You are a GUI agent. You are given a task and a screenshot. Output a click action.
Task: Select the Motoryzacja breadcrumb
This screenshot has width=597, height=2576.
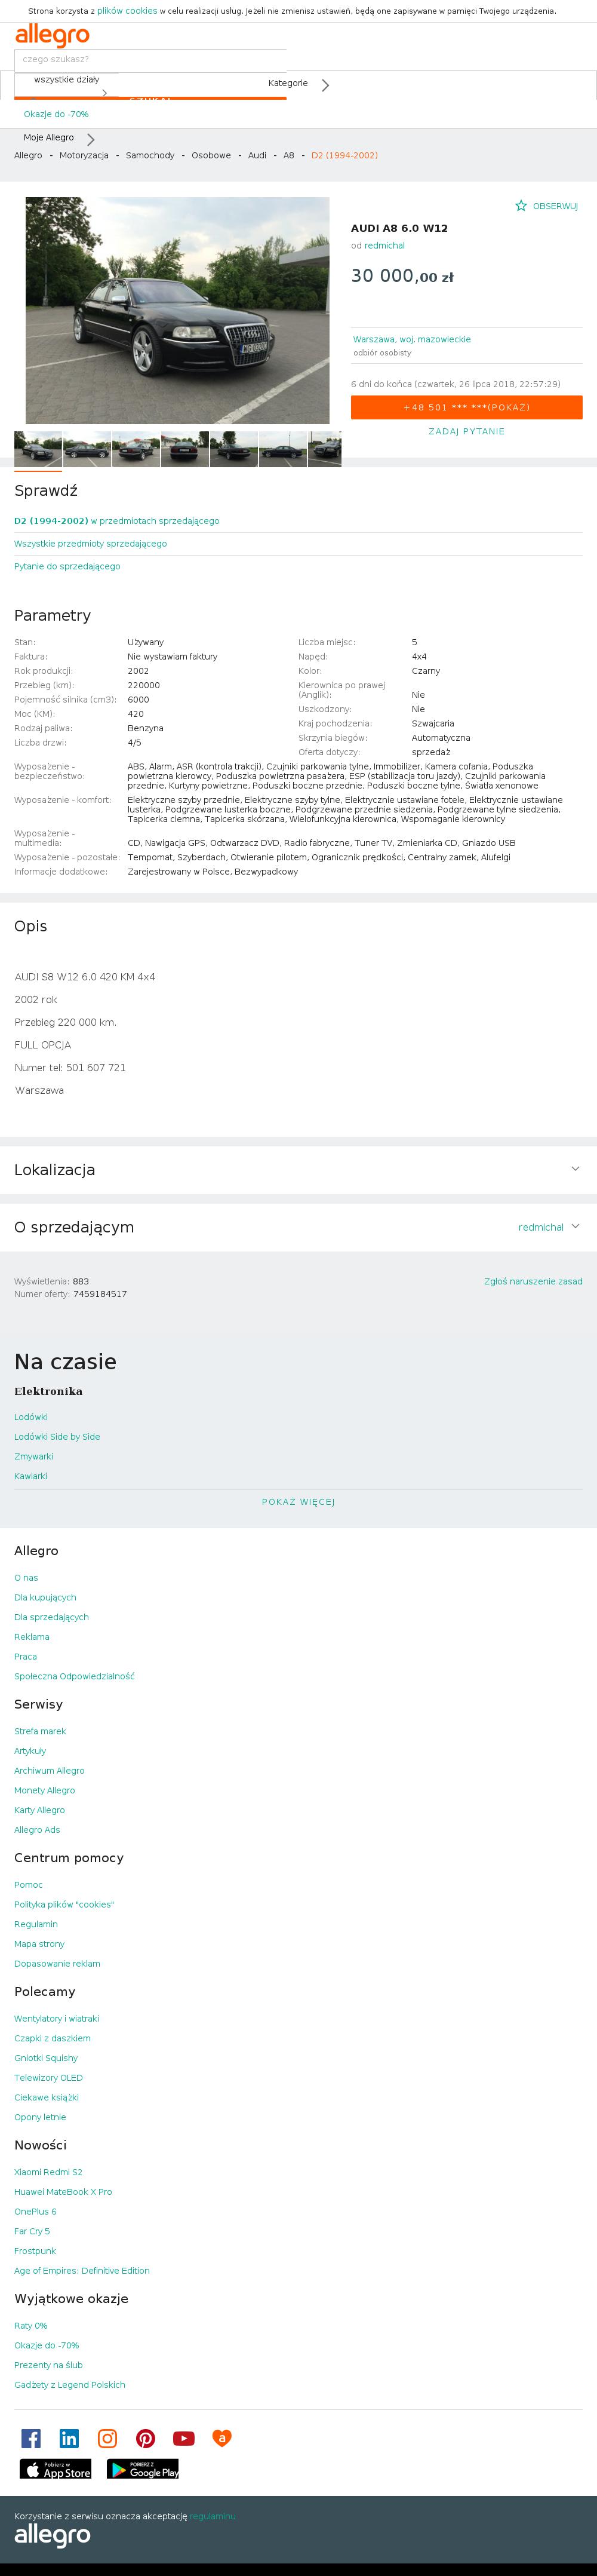coord(84,155)
